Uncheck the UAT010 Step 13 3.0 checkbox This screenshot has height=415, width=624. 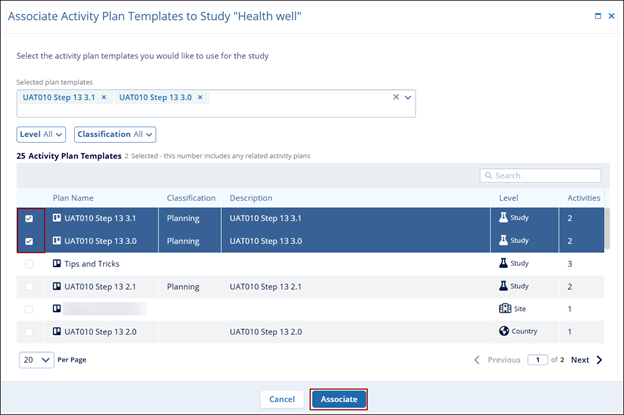click(x=28, y=241)
